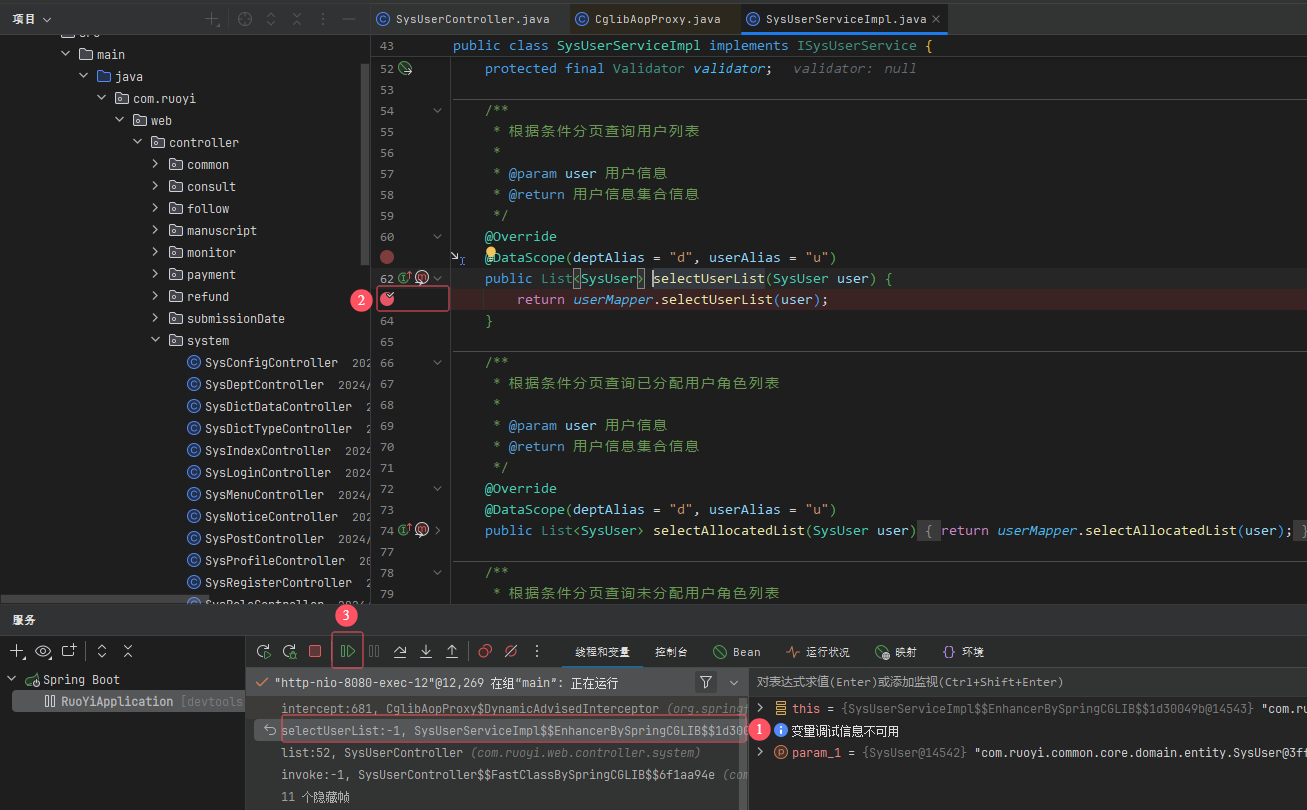The height and width of the screenshot is (810, 1307).
Task: Open the thread selector dropdown arrow
Action: 734,682
